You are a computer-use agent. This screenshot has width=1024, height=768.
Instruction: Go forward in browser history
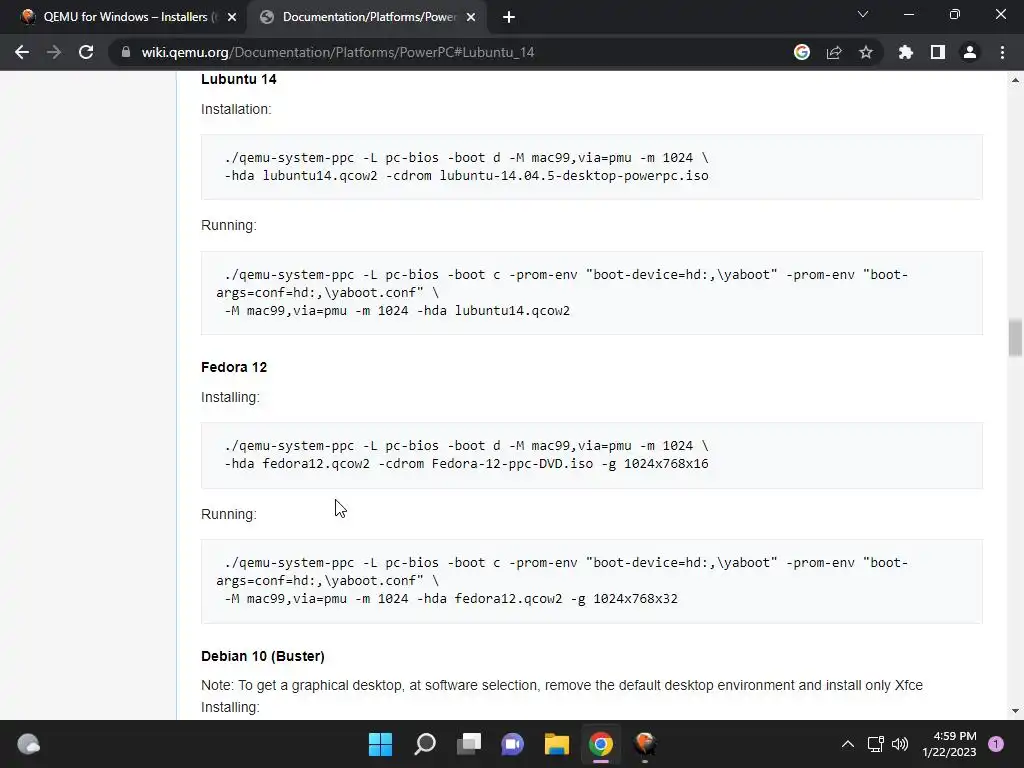[54, 52]
